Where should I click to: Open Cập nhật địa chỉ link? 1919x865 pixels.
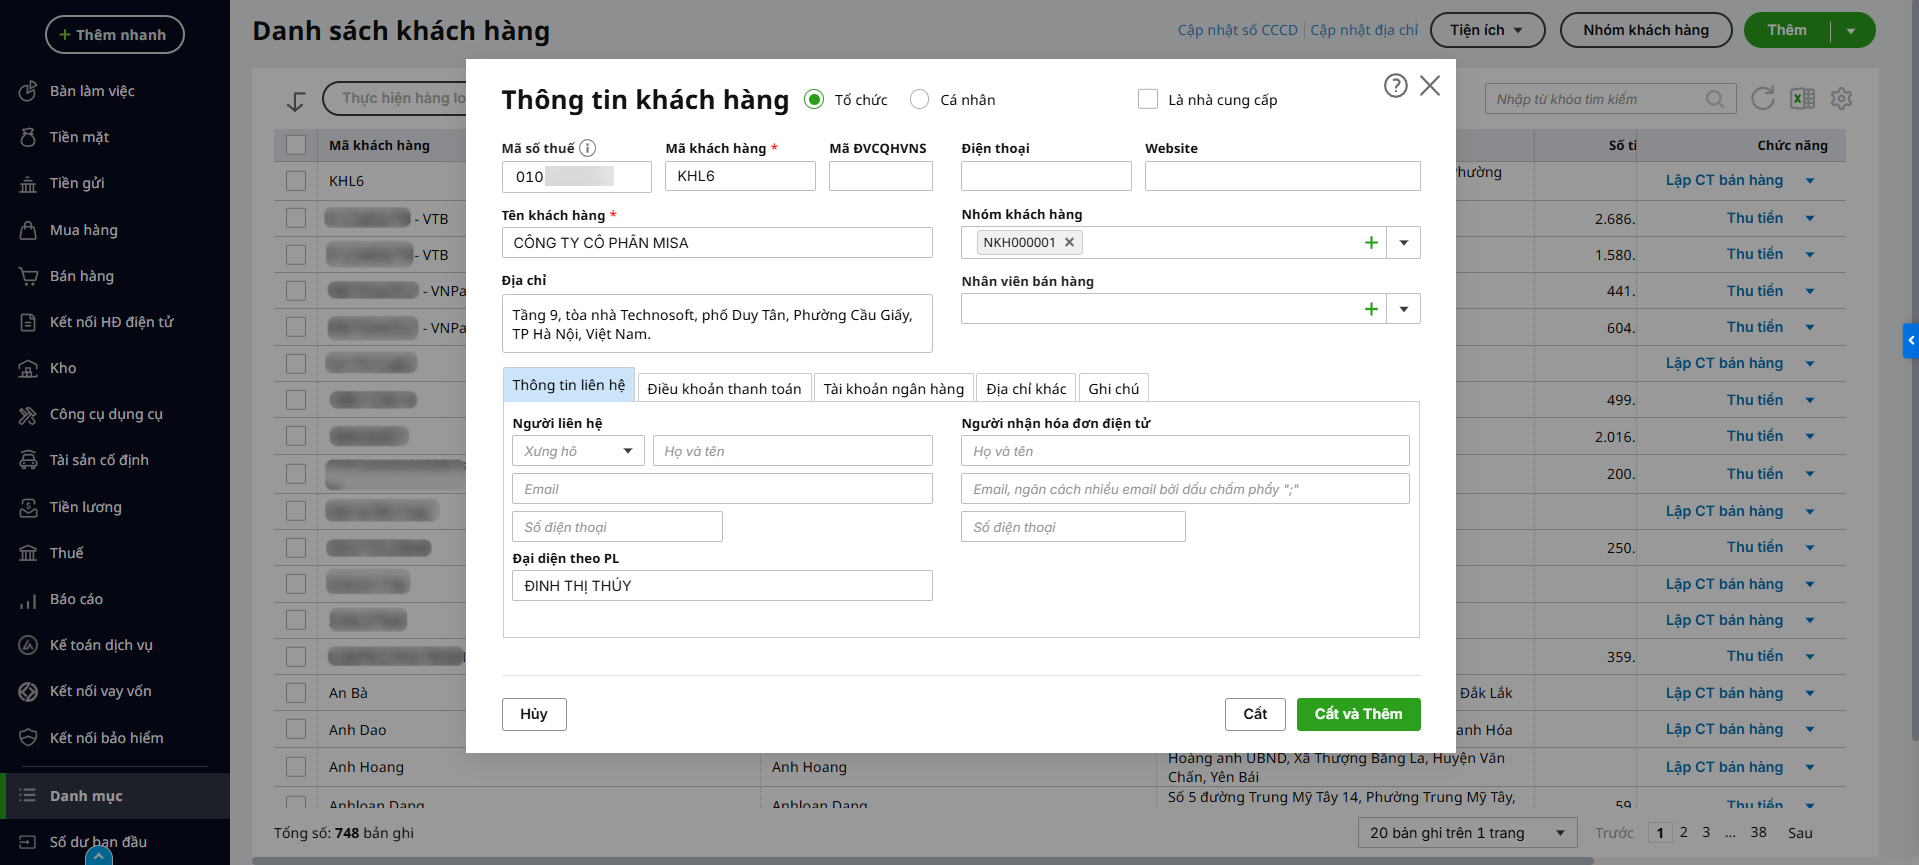1364,30
